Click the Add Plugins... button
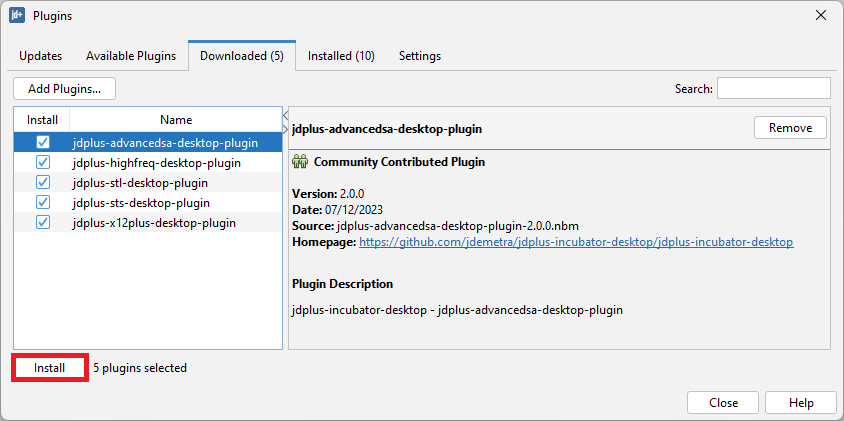The image size is (844, 421). pyautogui.click(x=65, y=89)
